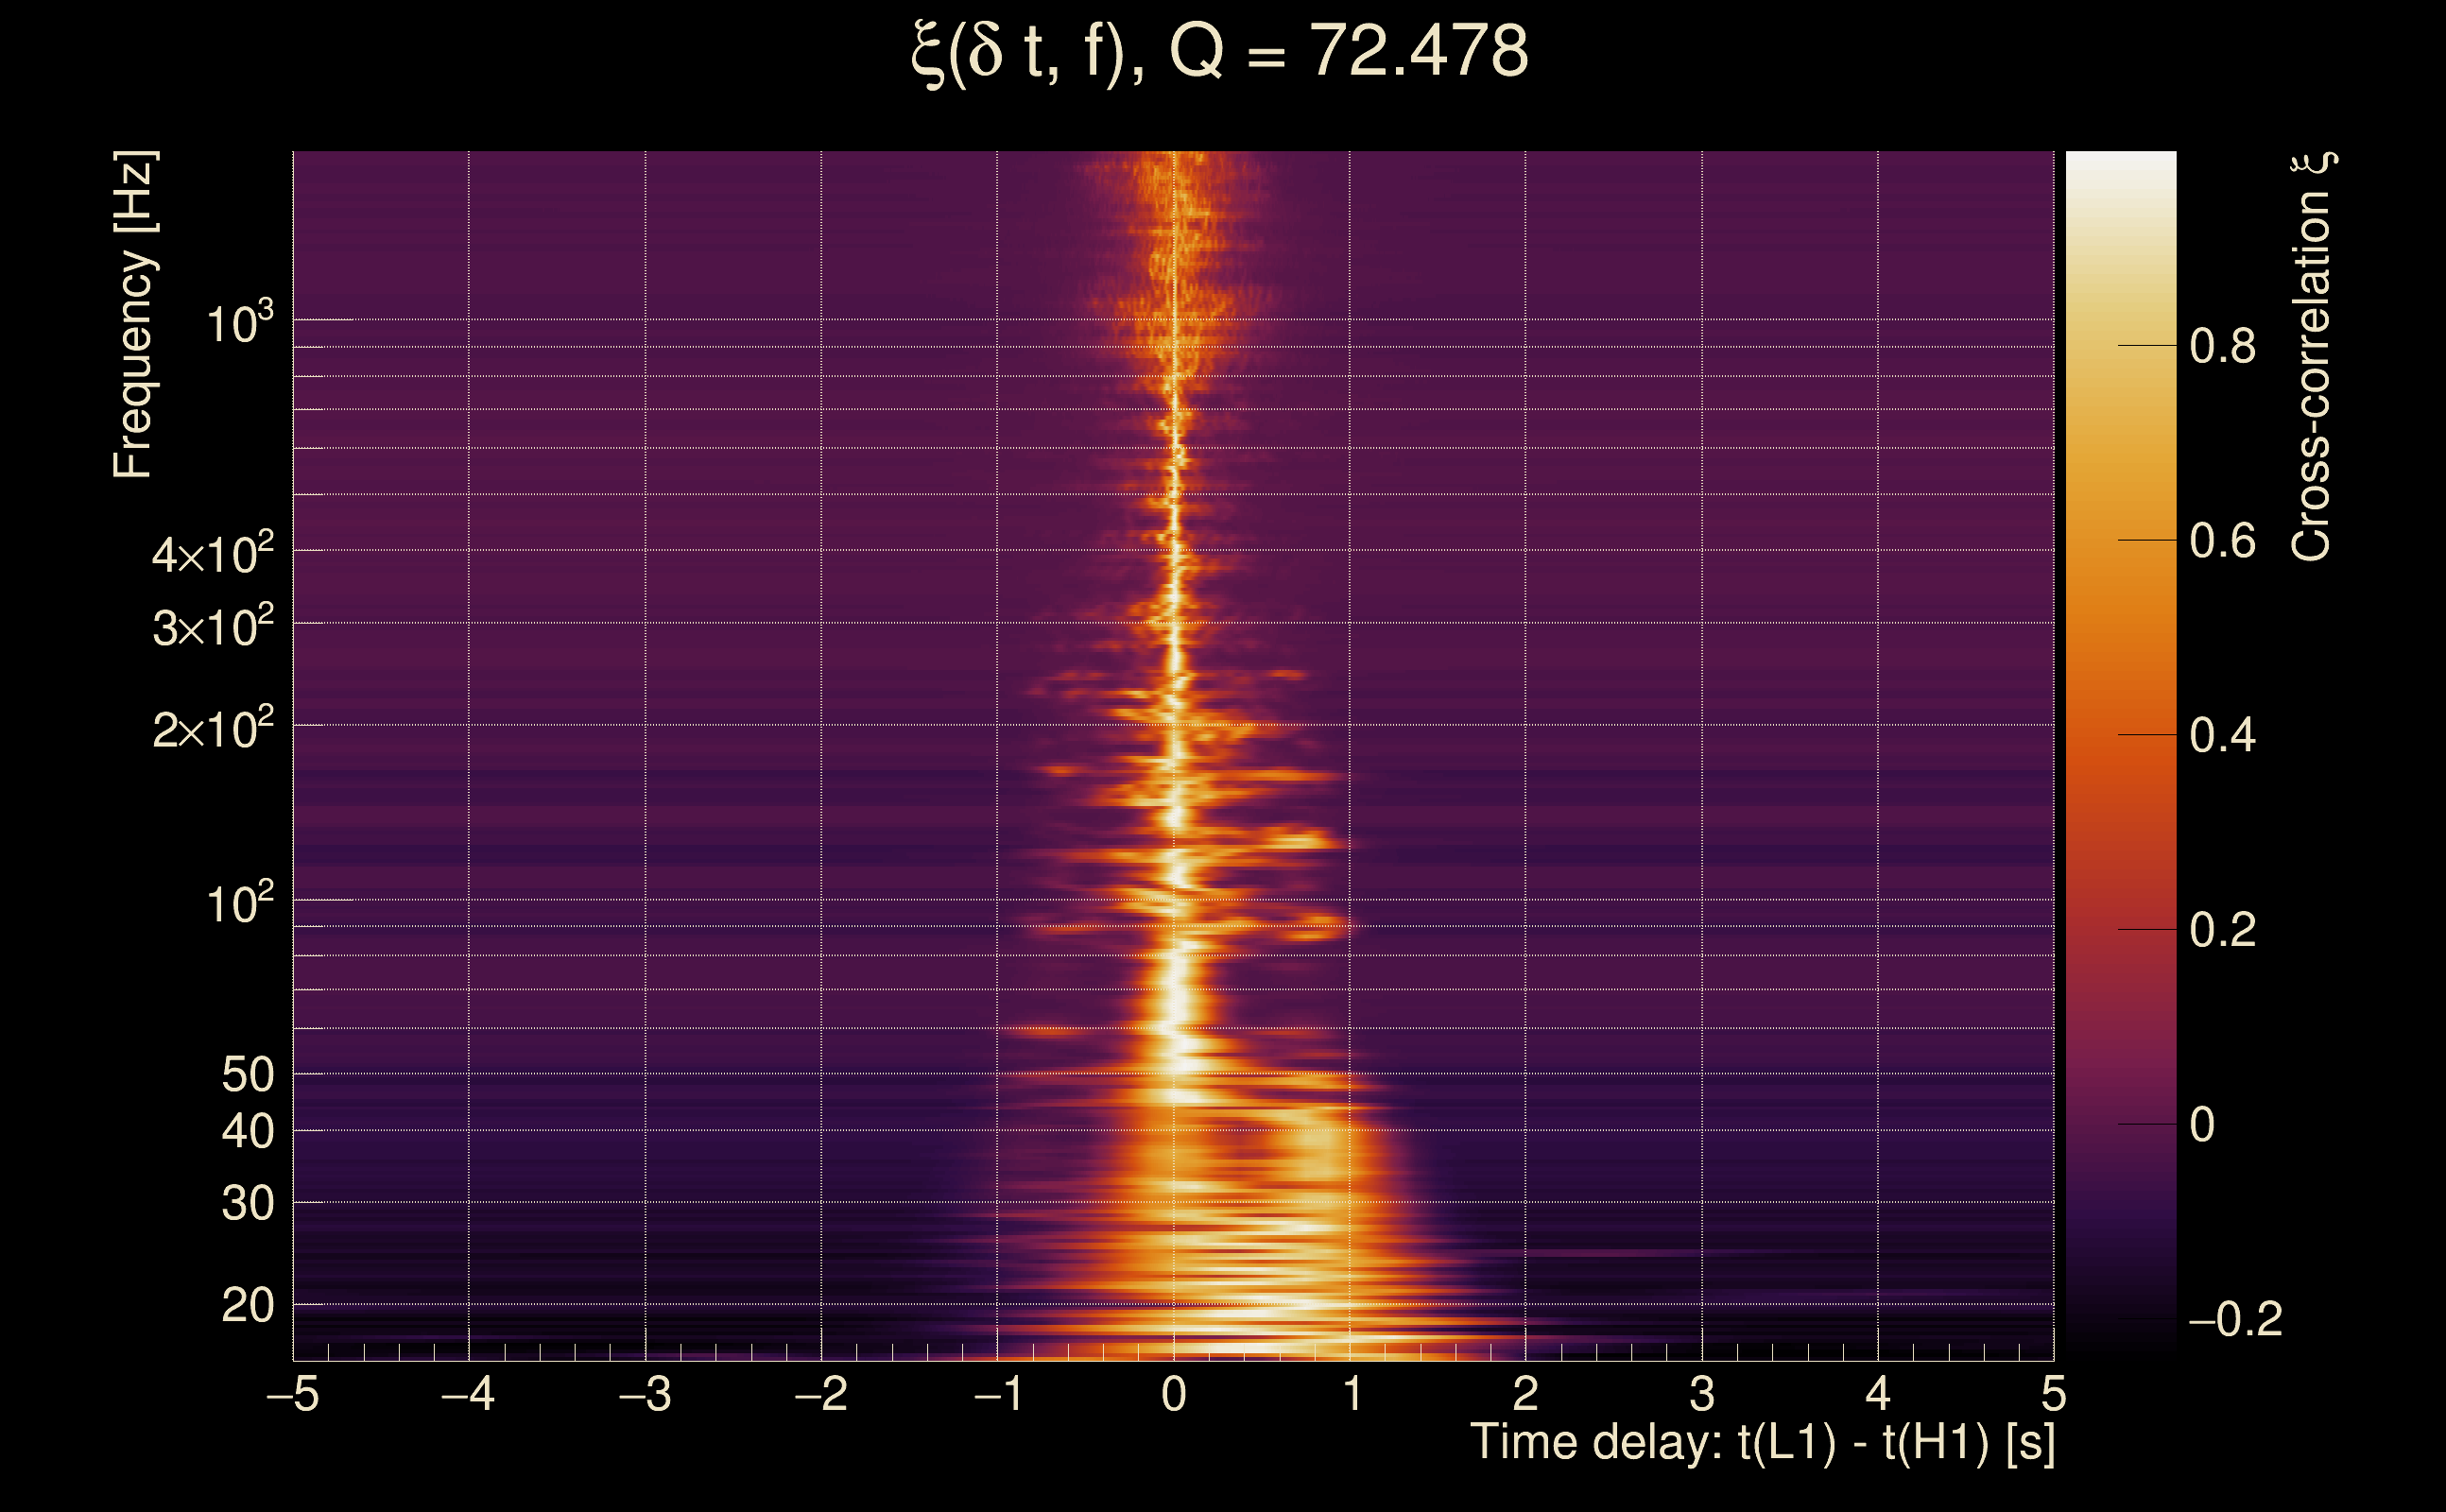This screenshot has height=1512, width=2446.
Task: Click the 2×10² frequency tick label
Action: pyautogui.click(x=213, y=729)
